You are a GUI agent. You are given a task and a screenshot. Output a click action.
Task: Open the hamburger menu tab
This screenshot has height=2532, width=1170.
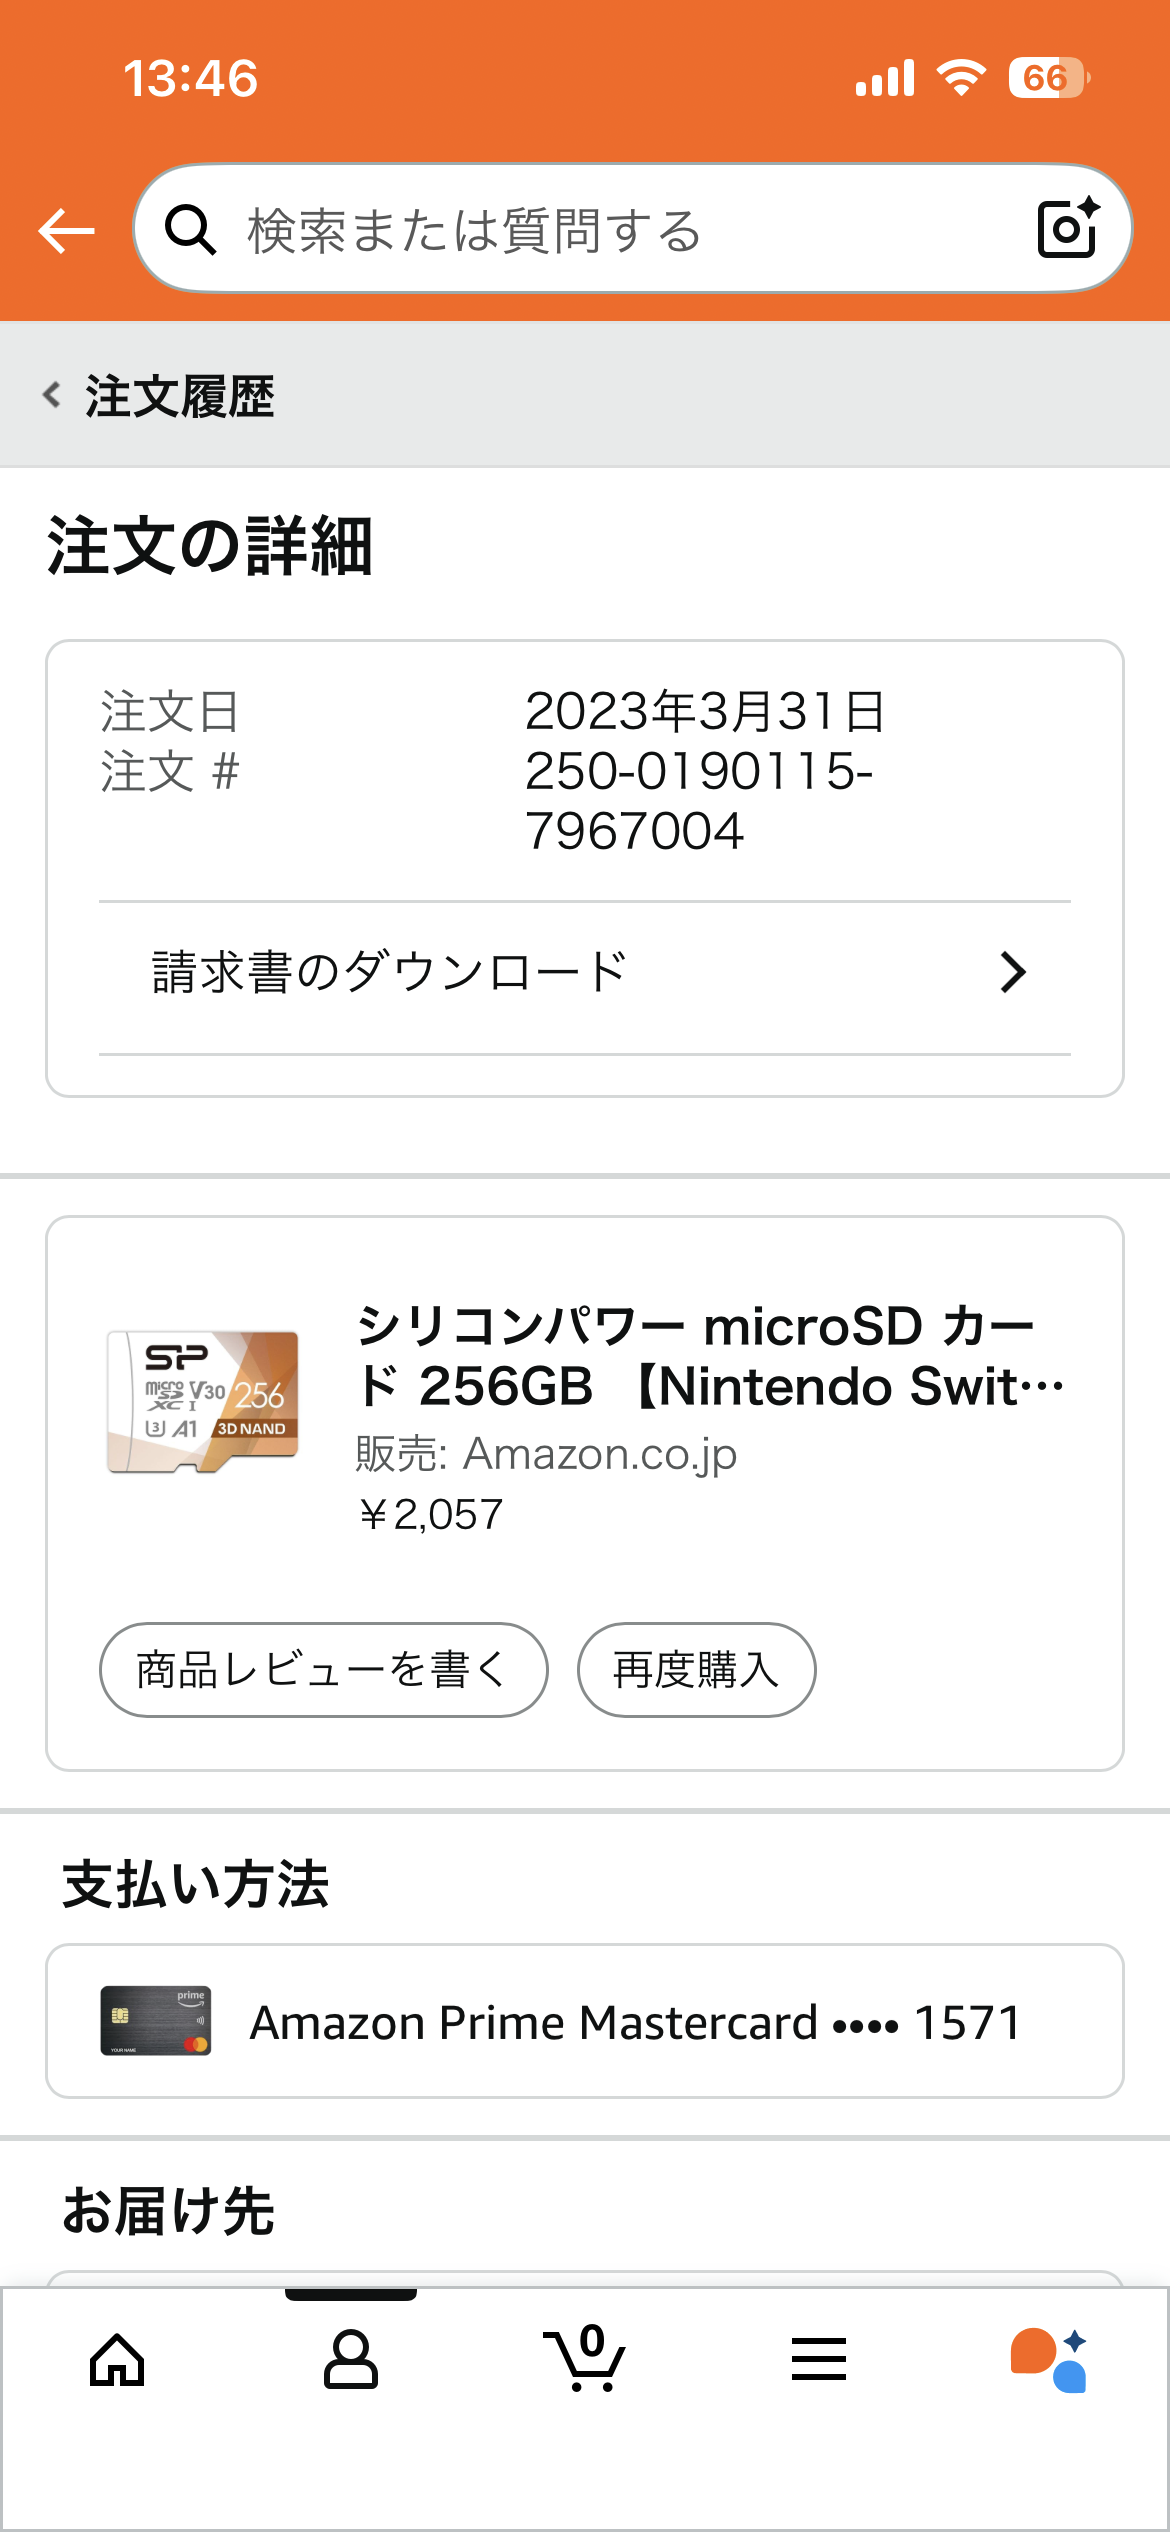(819, 2360)
